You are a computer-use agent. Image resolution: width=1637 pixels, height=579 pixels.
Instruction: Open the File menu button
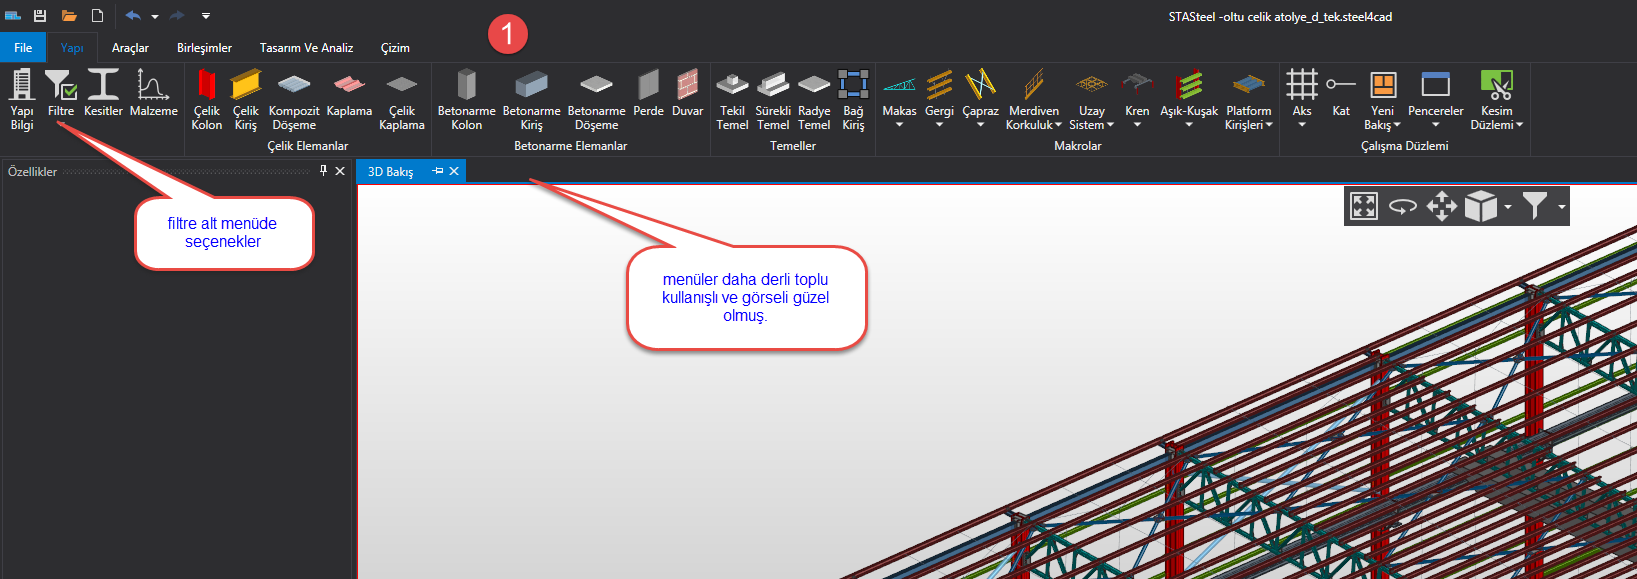point(23,48)
